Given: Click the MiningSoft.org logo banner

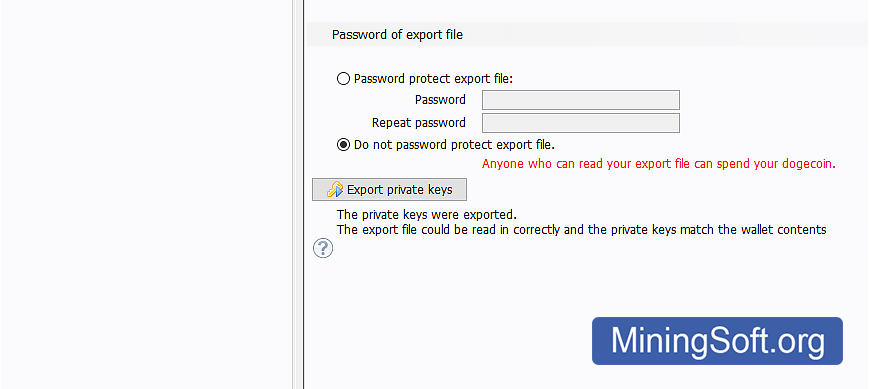Looking at the screenshot, I should click(x=717, y=341).
